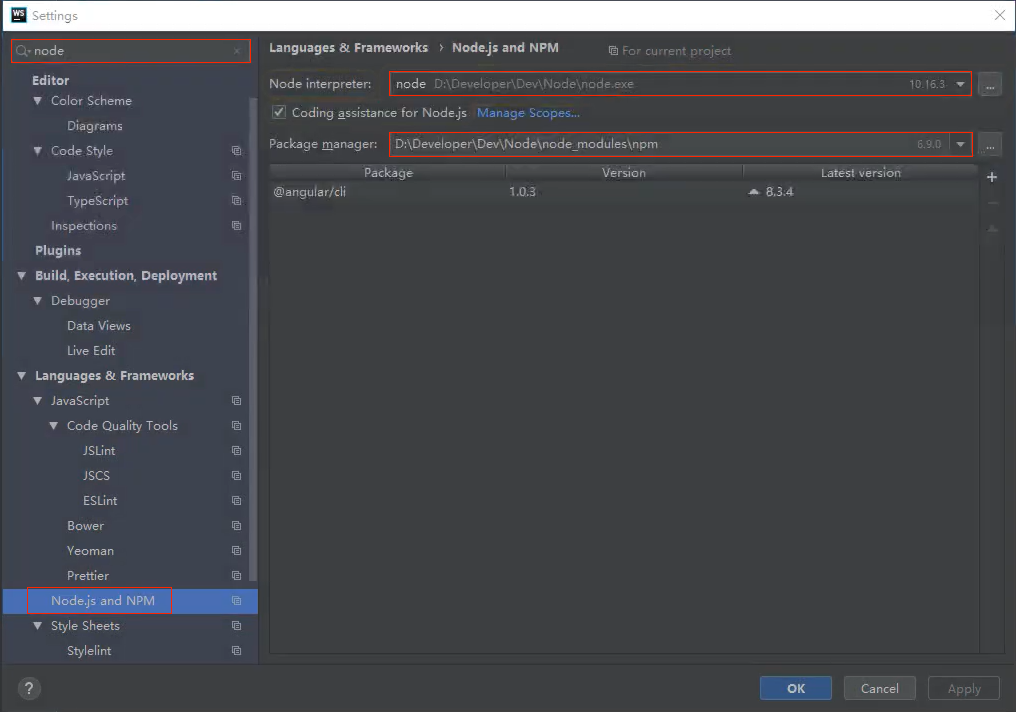The height and width of the screenshot is (712, 1016).
Task: Collapse the Code Style tree node
Action: click(x=38, y=151)
